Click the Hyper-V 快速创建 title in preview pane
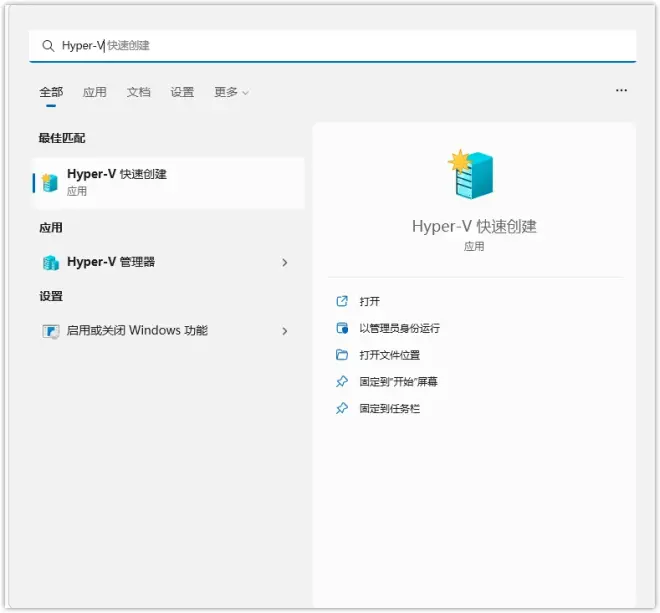This screenshot has width=660, height=613. coord(474,227)
